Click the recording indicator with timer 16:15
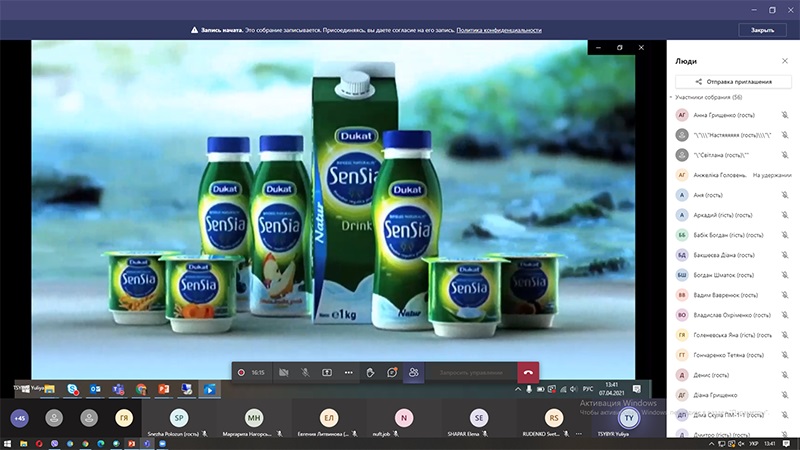Screen dimensions: 800x450 point(251,372)
